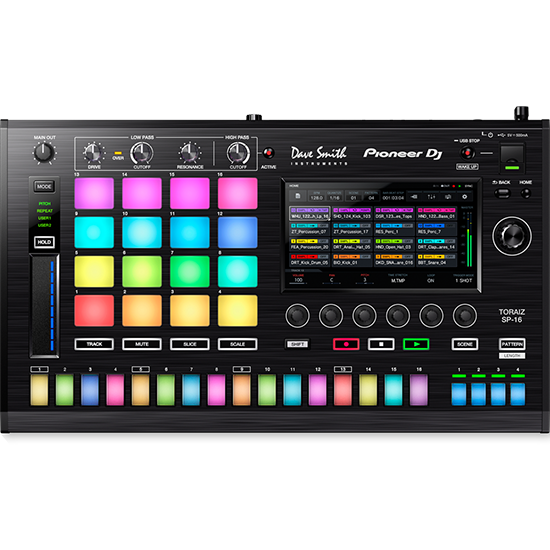Image resolution: width=550 pixels, height=550 pixels.
Task: Select track DRT_Kick_Drum_05 on screen
Action: 309,260
